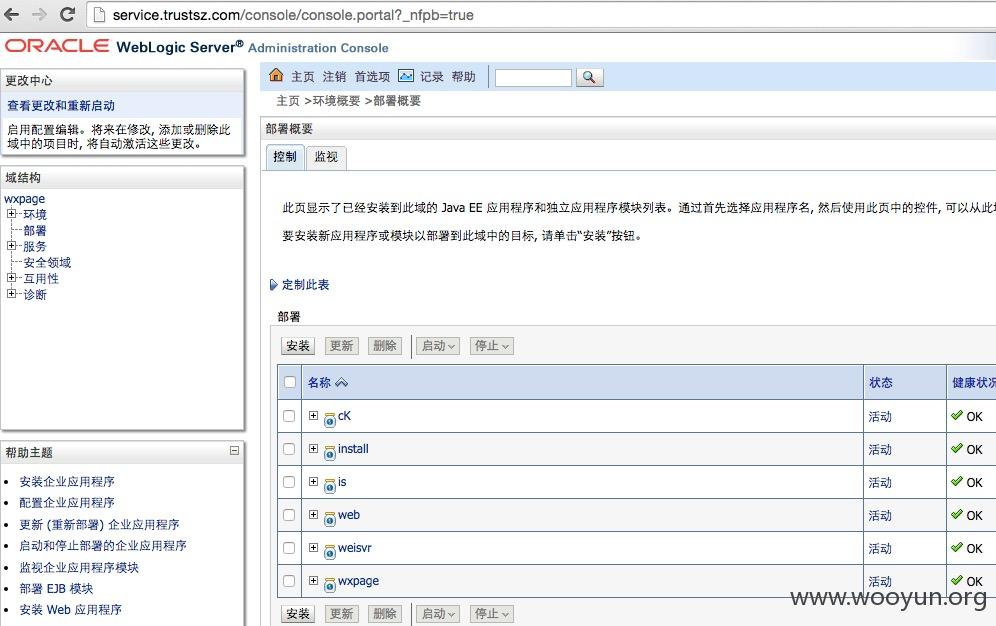Click the toolbar search input field
The width and height of the screenshot is (996, 626).
tap(533, 77)
